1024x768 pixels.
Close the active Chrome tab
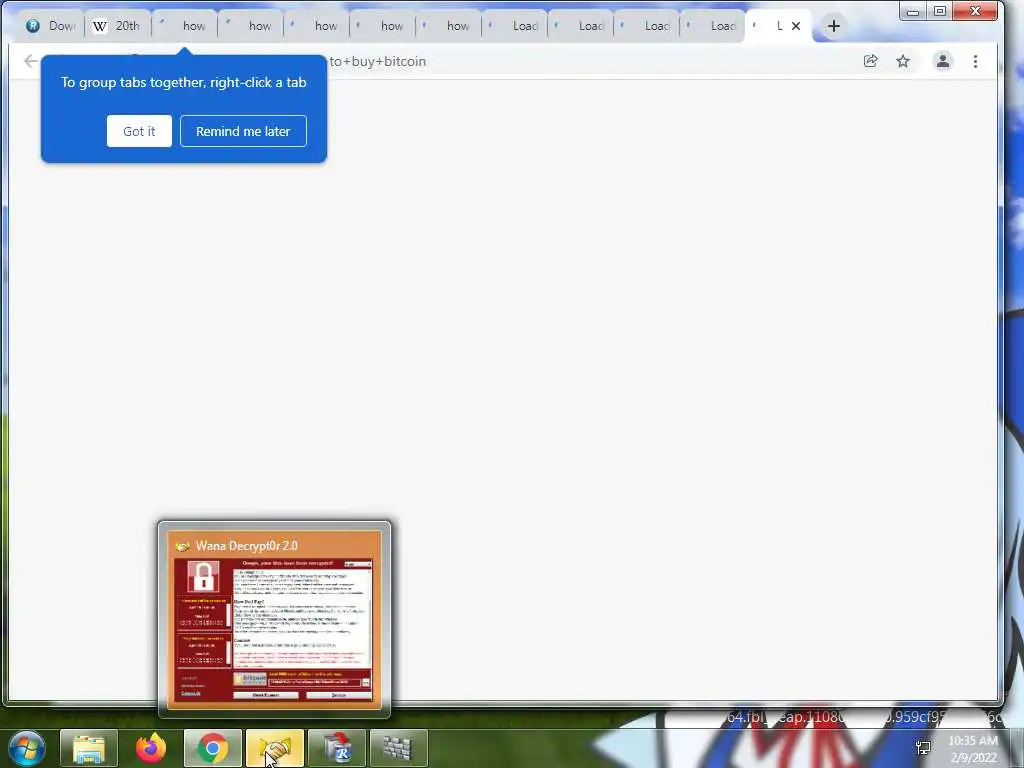(x=795, y=26)
